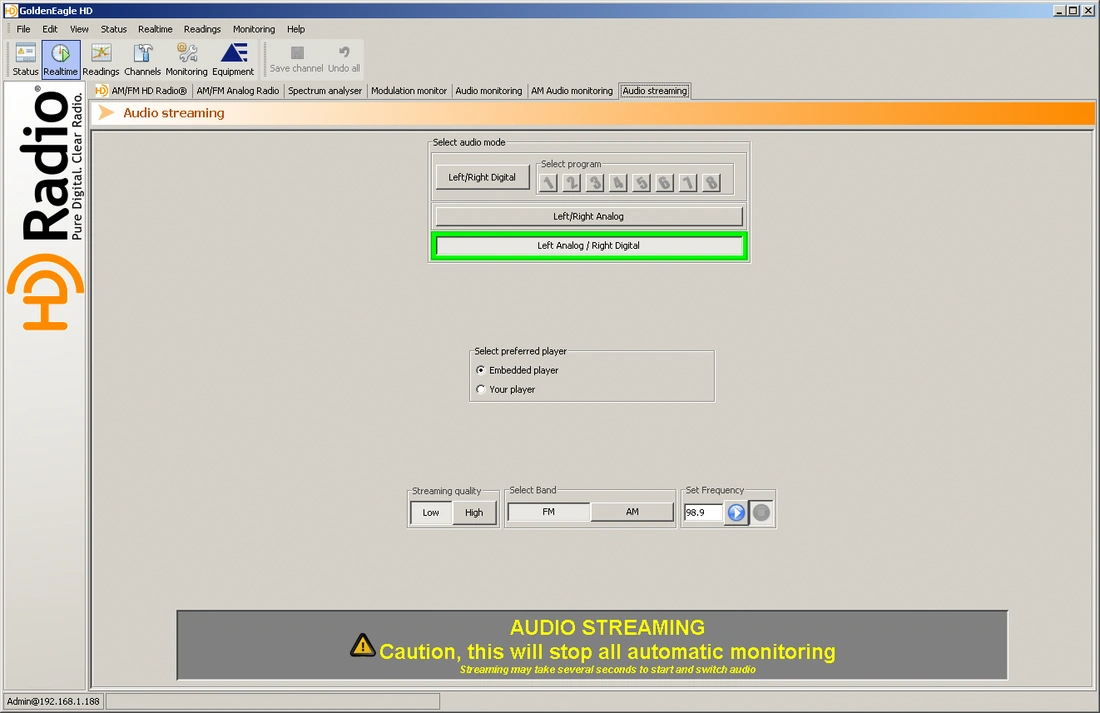Switch to the Modulation monitor tab

coord(409,91)
